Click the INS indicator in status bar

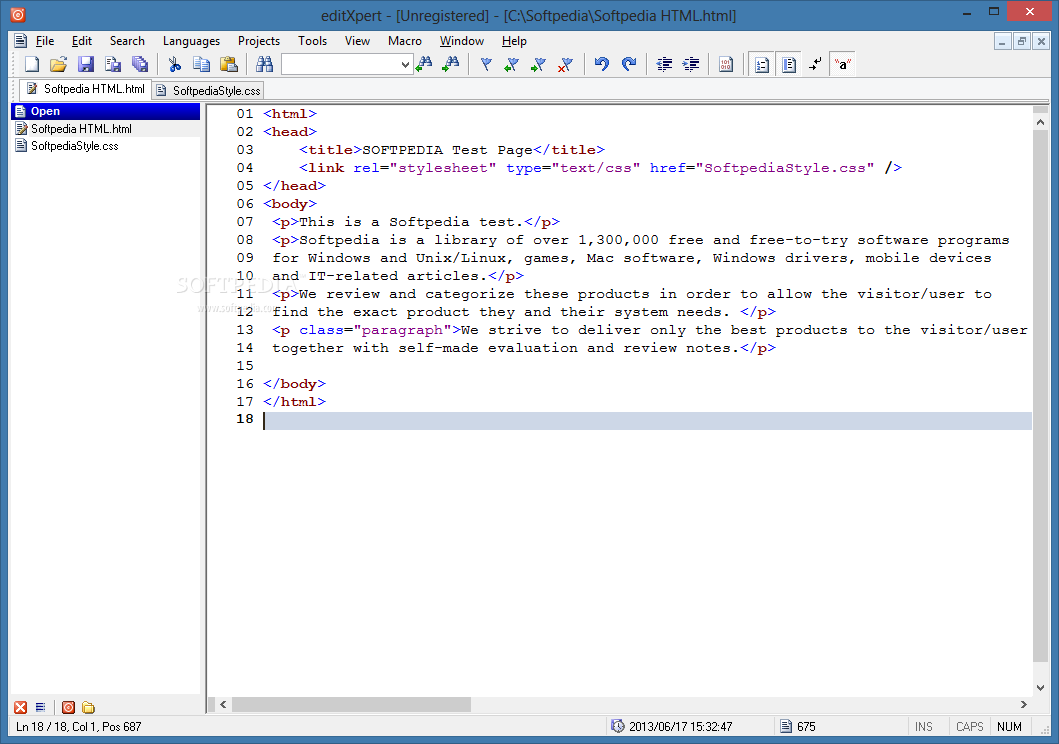(x=923, y=726)
